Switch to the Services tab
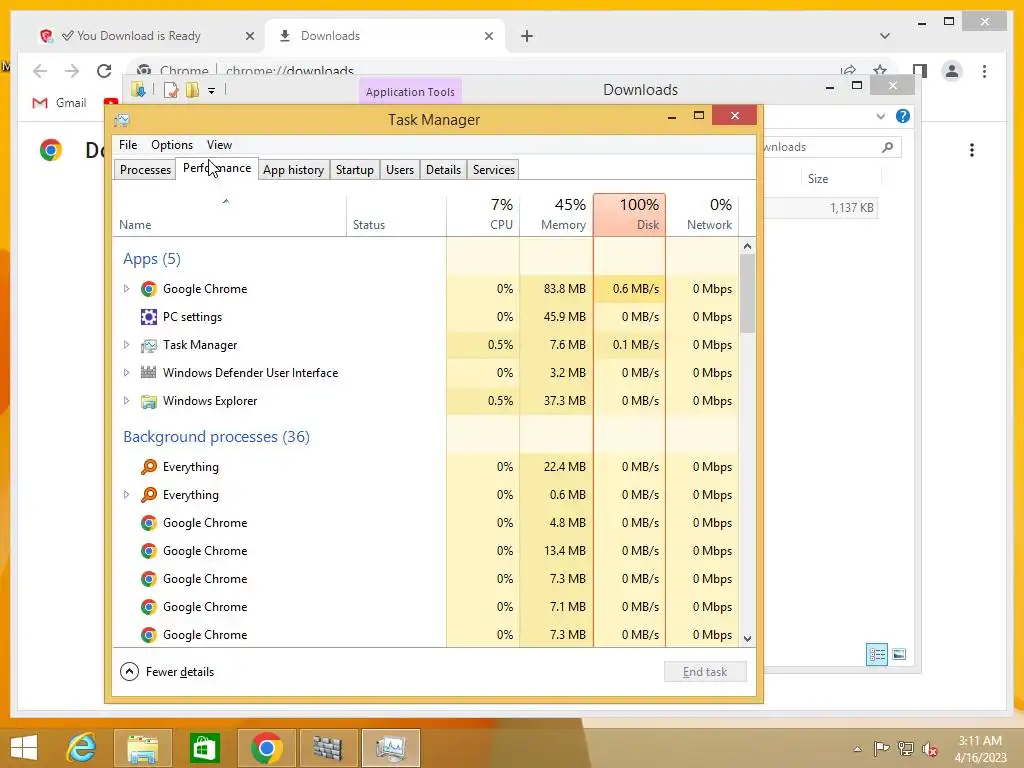Image resolution: width=1024 pixels, height=768 pixels. click(494, 170)
